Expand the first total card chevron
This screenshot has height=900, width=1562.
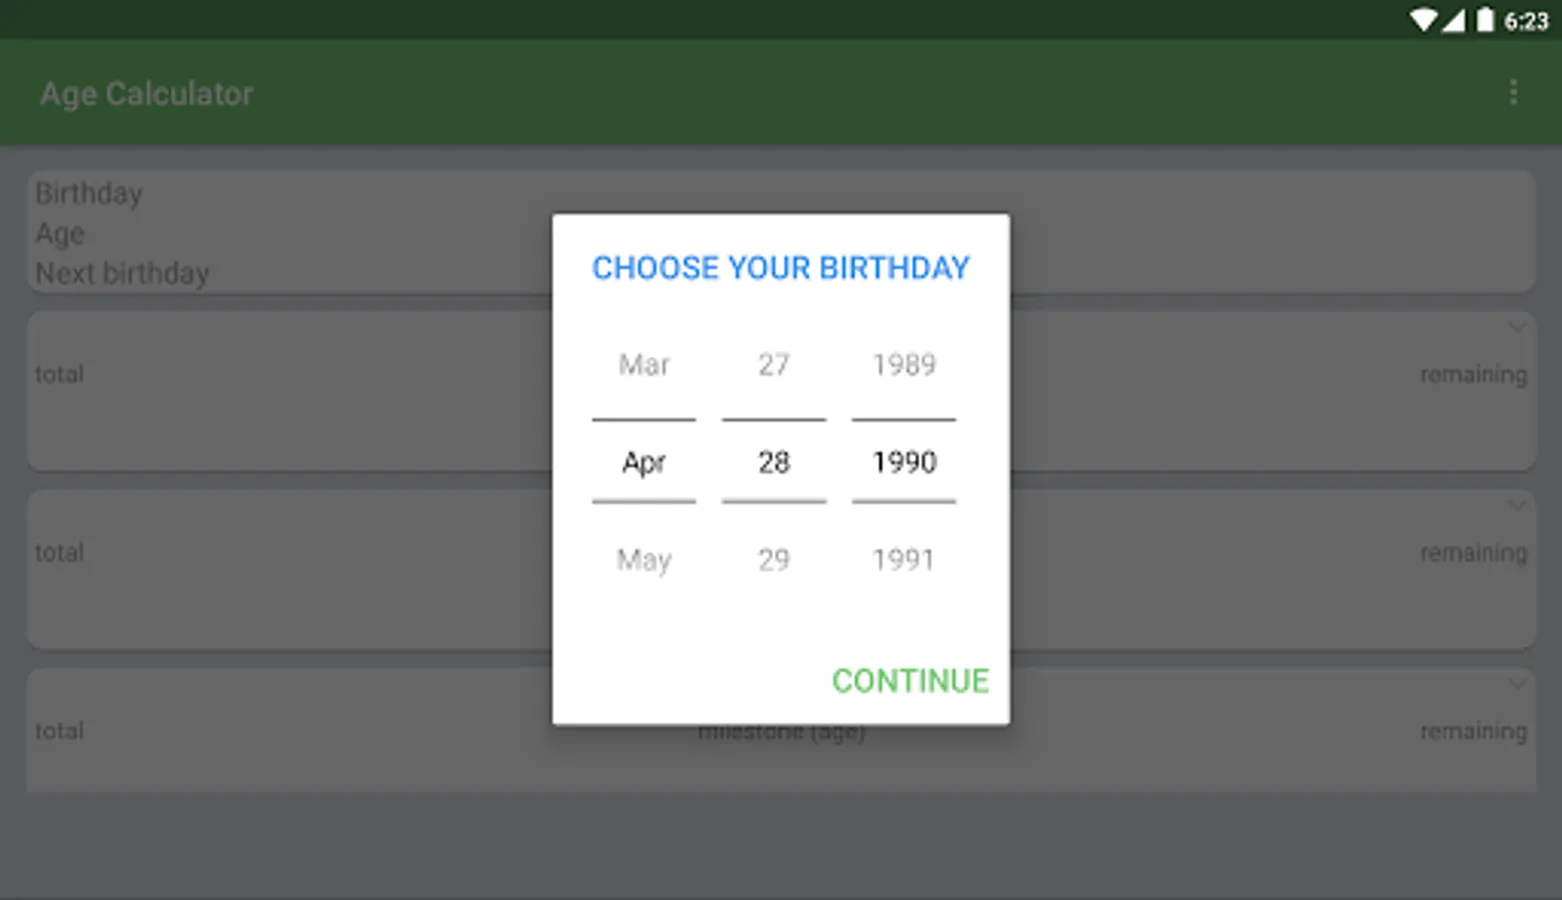click(x=1517, y=327)
